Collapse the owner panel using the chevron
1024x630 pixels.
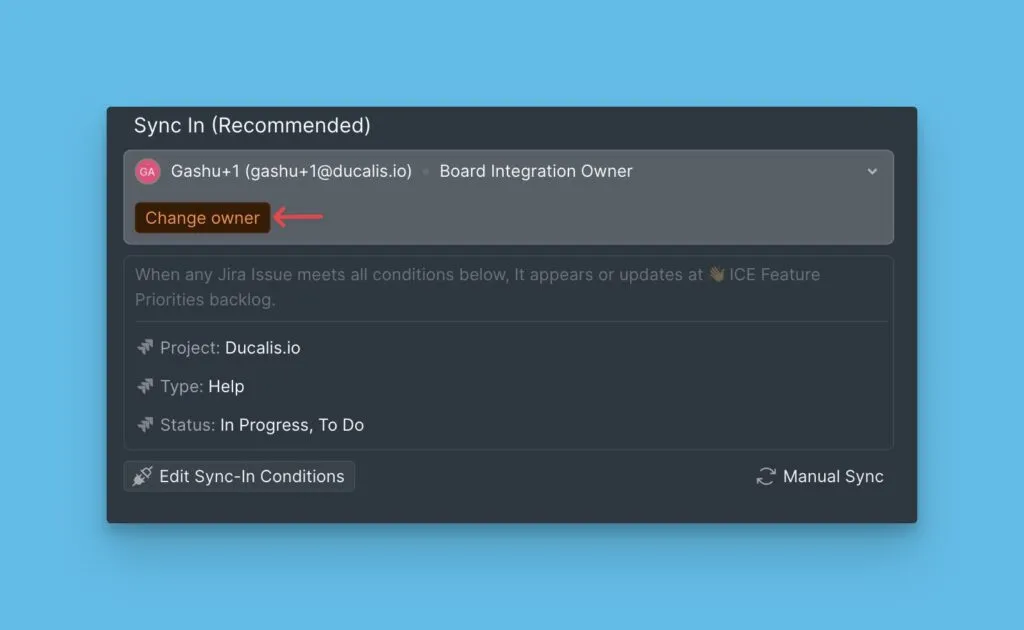click(872, 171)
